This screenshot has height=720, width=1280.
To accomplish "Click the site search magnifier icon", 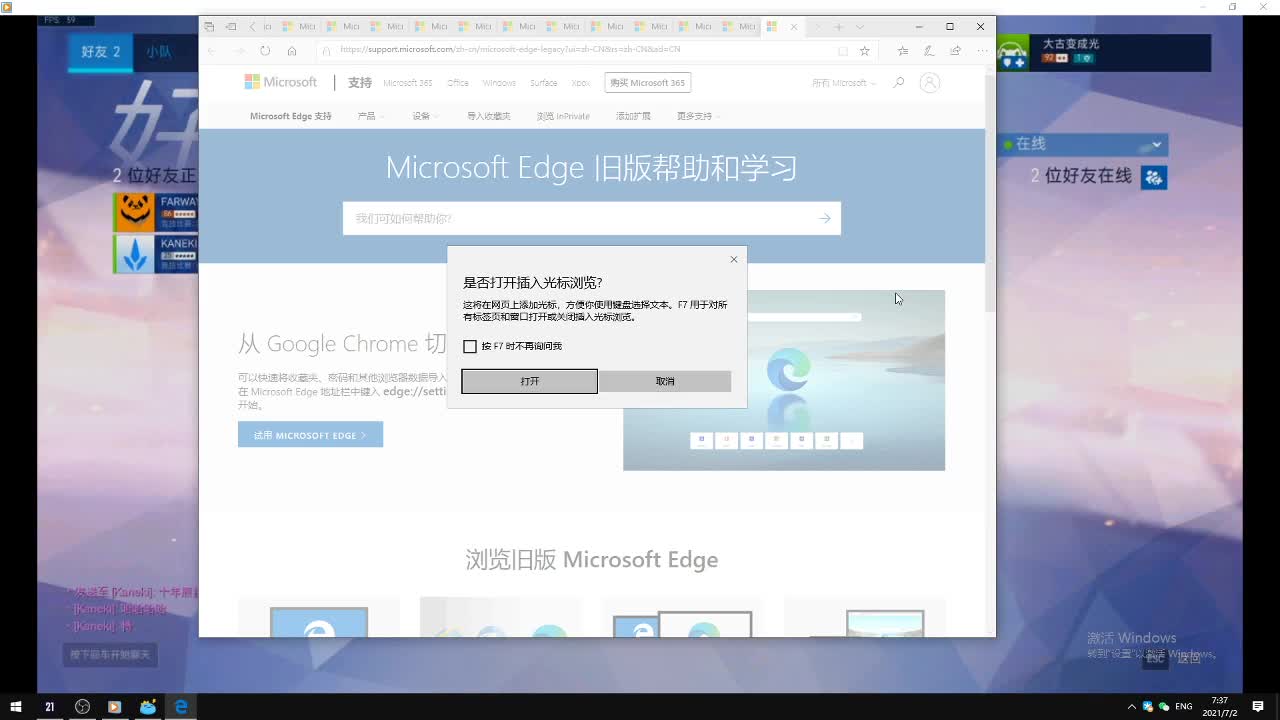I will click(x=898, y=83).
